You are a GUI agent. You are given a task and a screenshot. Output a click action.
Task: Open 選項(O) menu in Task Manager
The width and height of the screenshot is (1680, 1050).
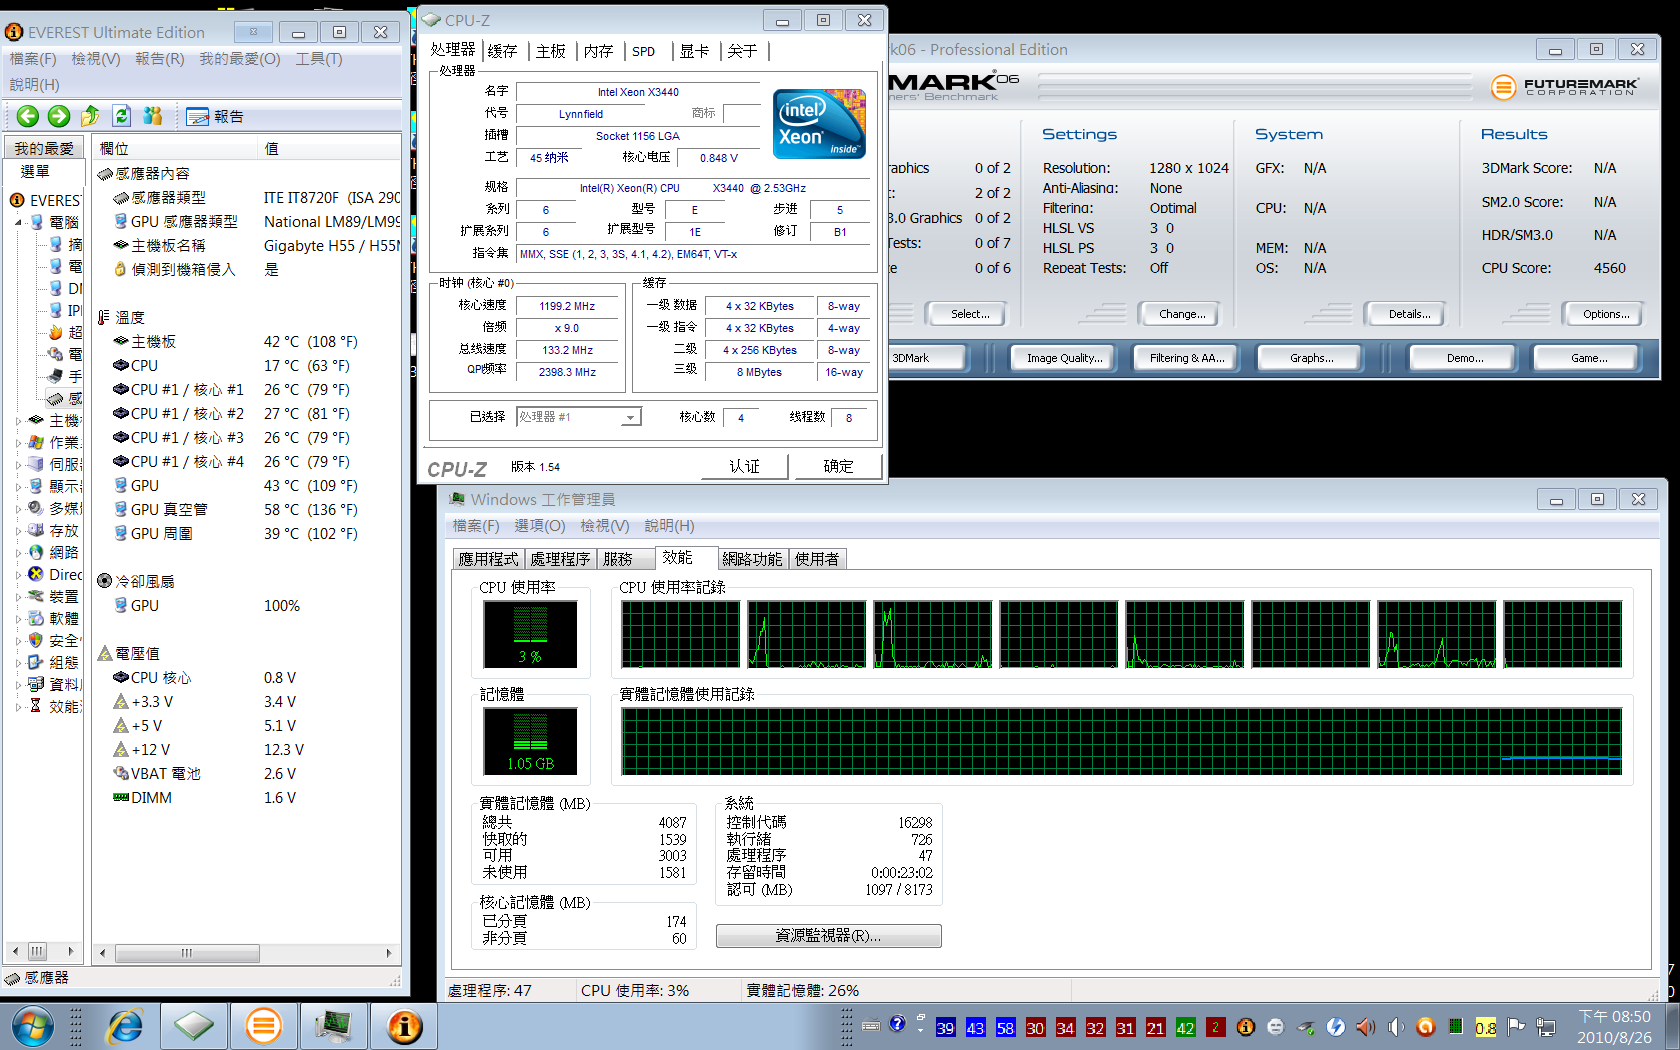540,526
